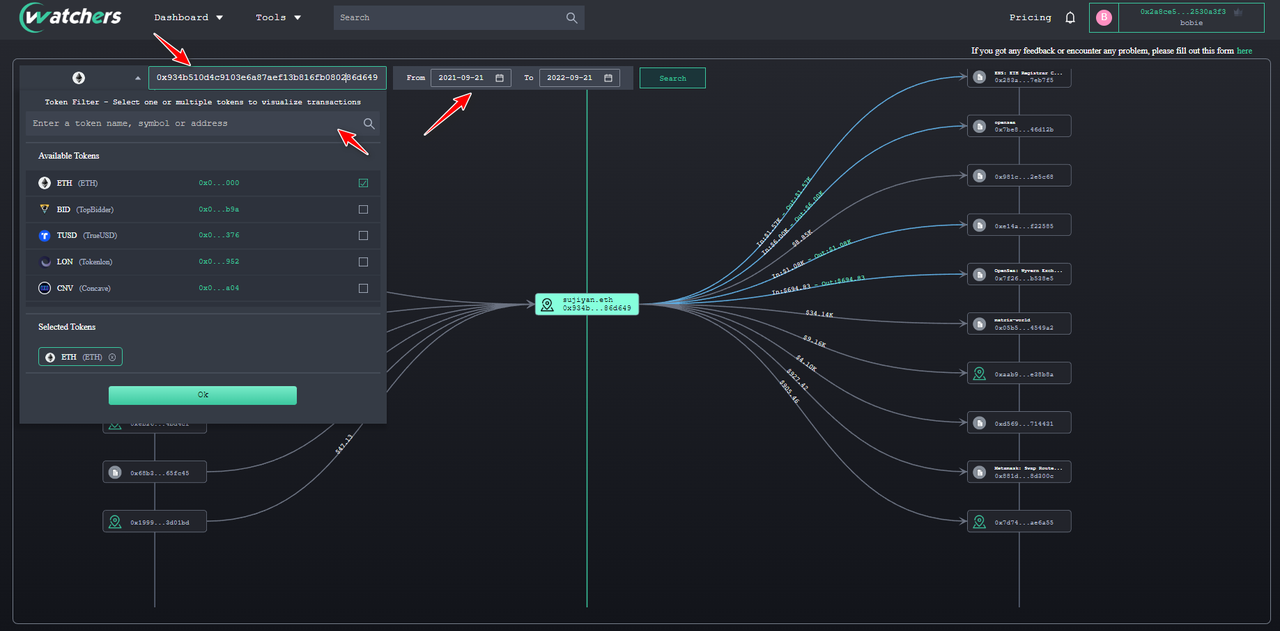The width and height of the screenshot is (1280, 631).
Task: Tick the CNV Concave checkbox
Action: (363, 288)
